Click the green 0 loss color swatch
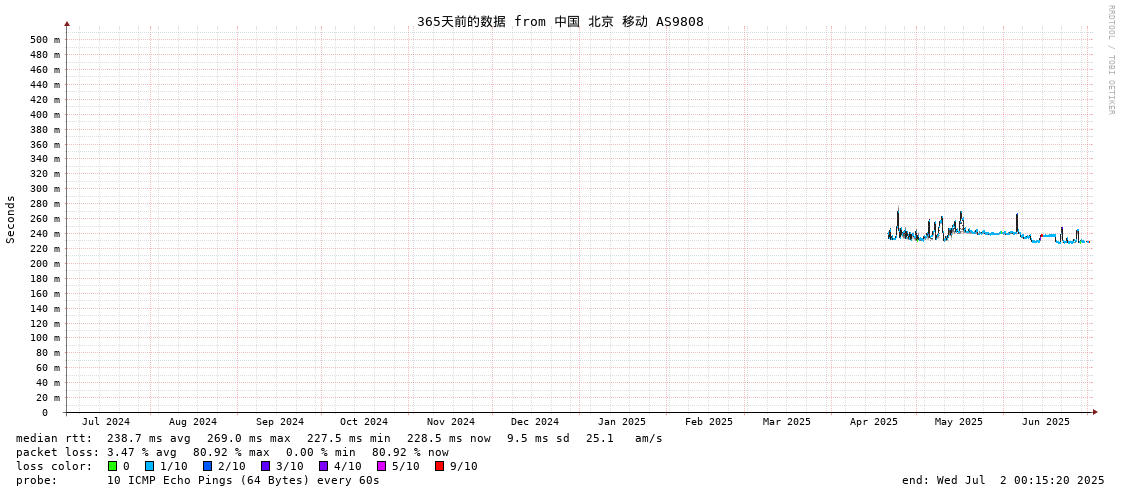The width and height of the screenshot is (1121, 494). tap(112, 466)
